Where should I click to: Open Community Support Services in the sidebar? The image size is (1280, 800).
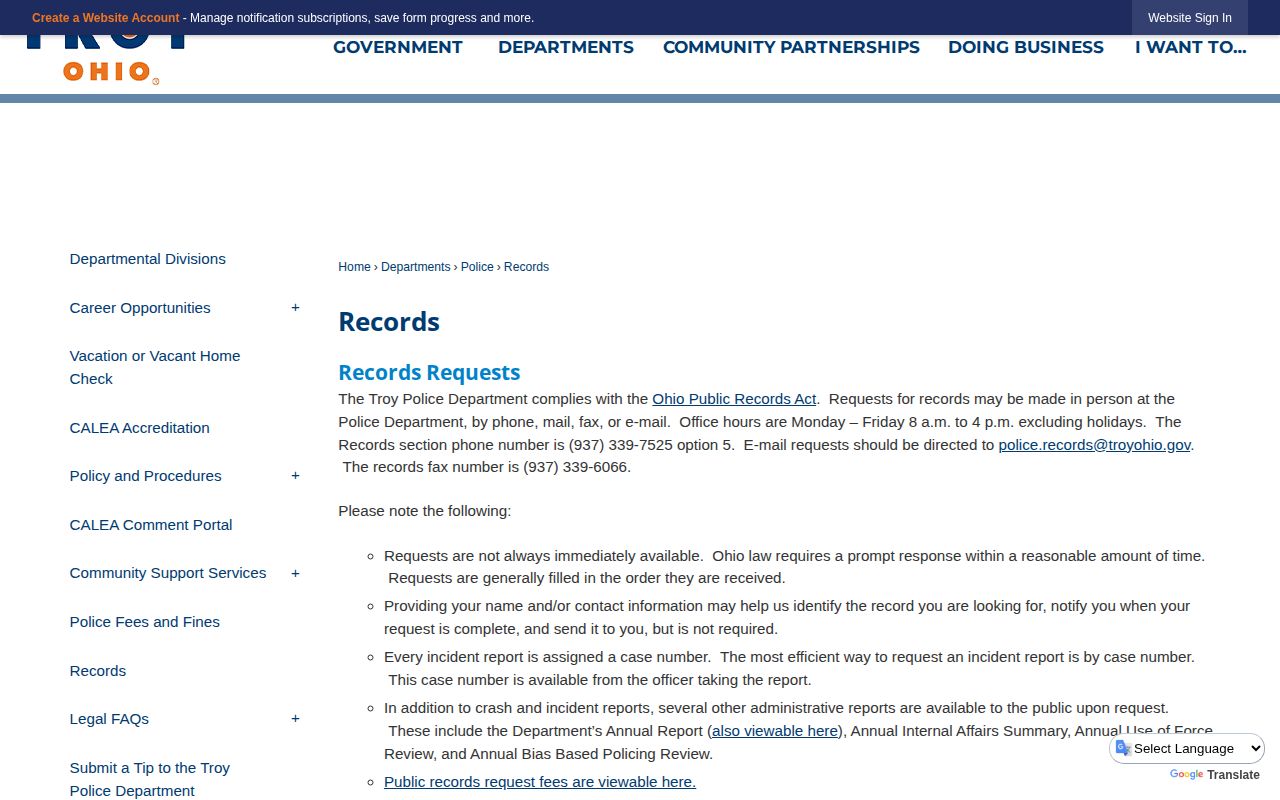168,573
